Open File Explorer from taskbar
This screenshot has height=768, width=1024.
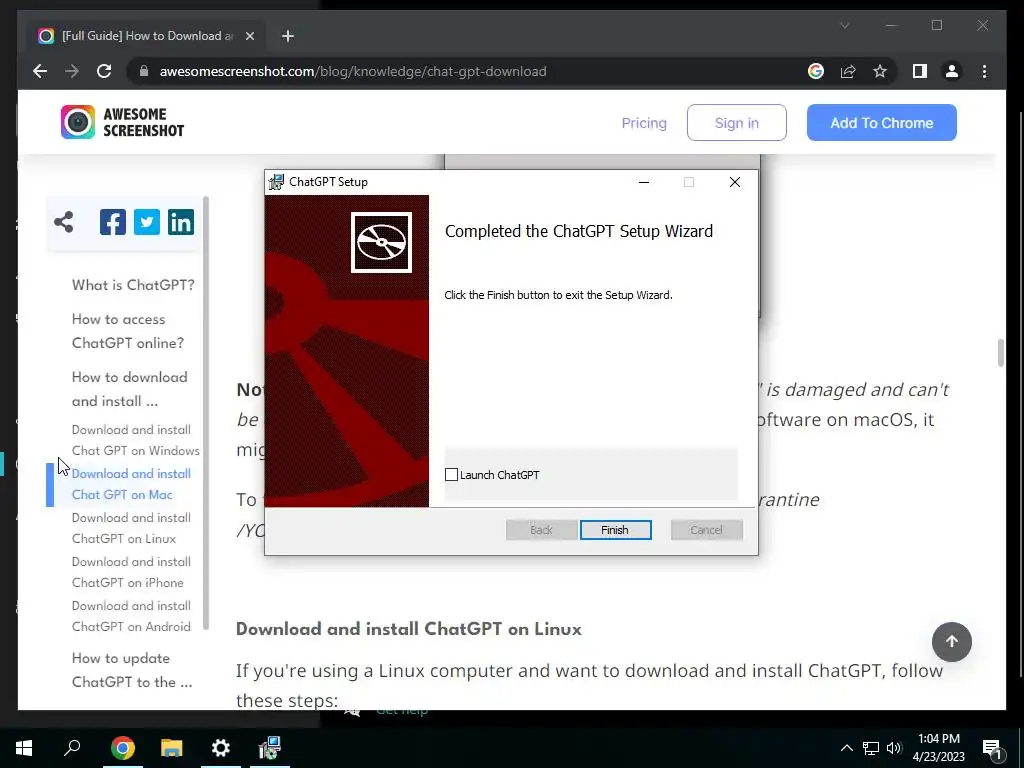[x=172, y=748]
